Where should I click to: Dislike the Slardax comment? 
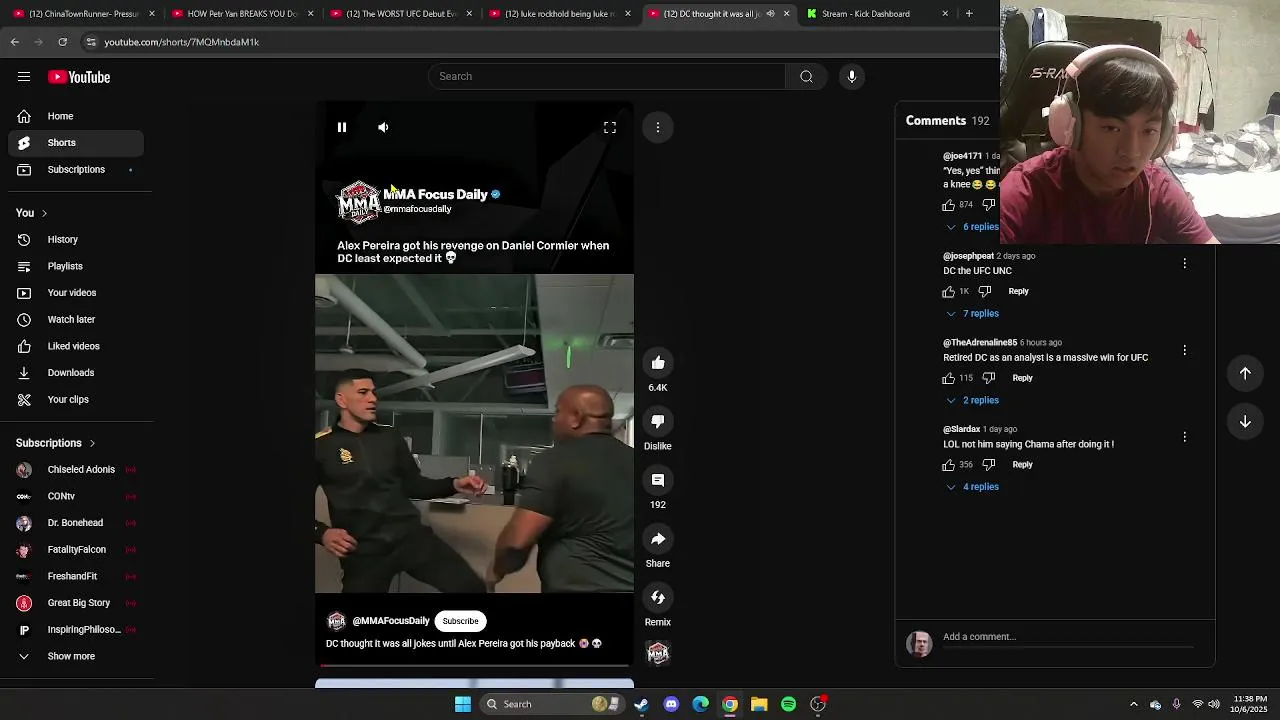coord(989,465)
